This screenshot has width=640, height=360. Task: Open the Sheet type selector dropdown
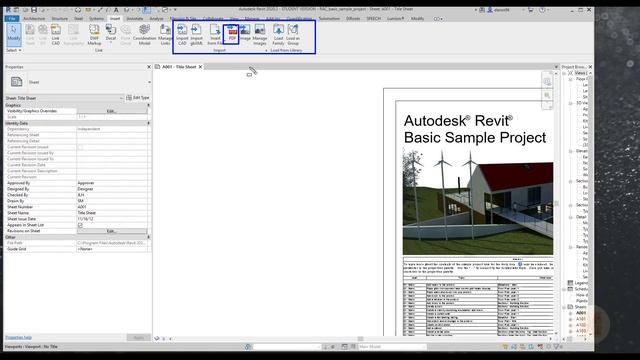point(149,82)
